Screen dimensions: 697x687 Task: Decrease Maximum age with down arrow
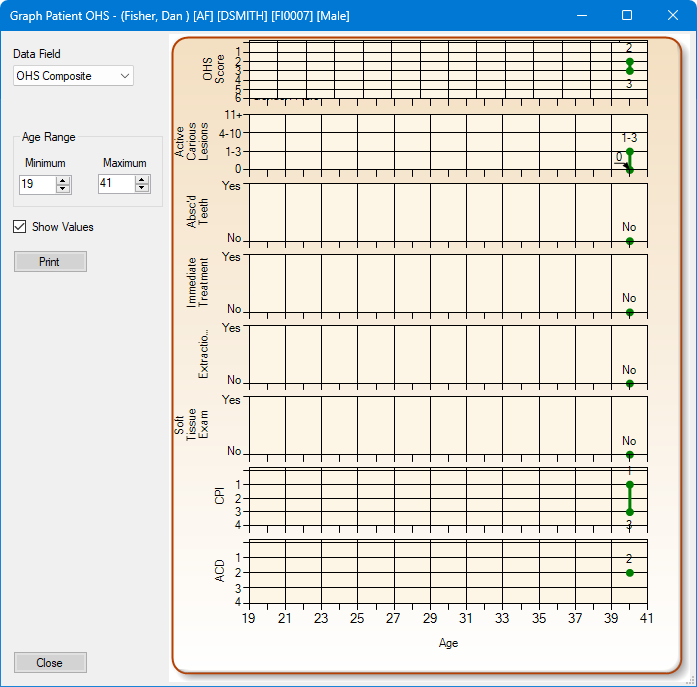(x=142, y=188)
